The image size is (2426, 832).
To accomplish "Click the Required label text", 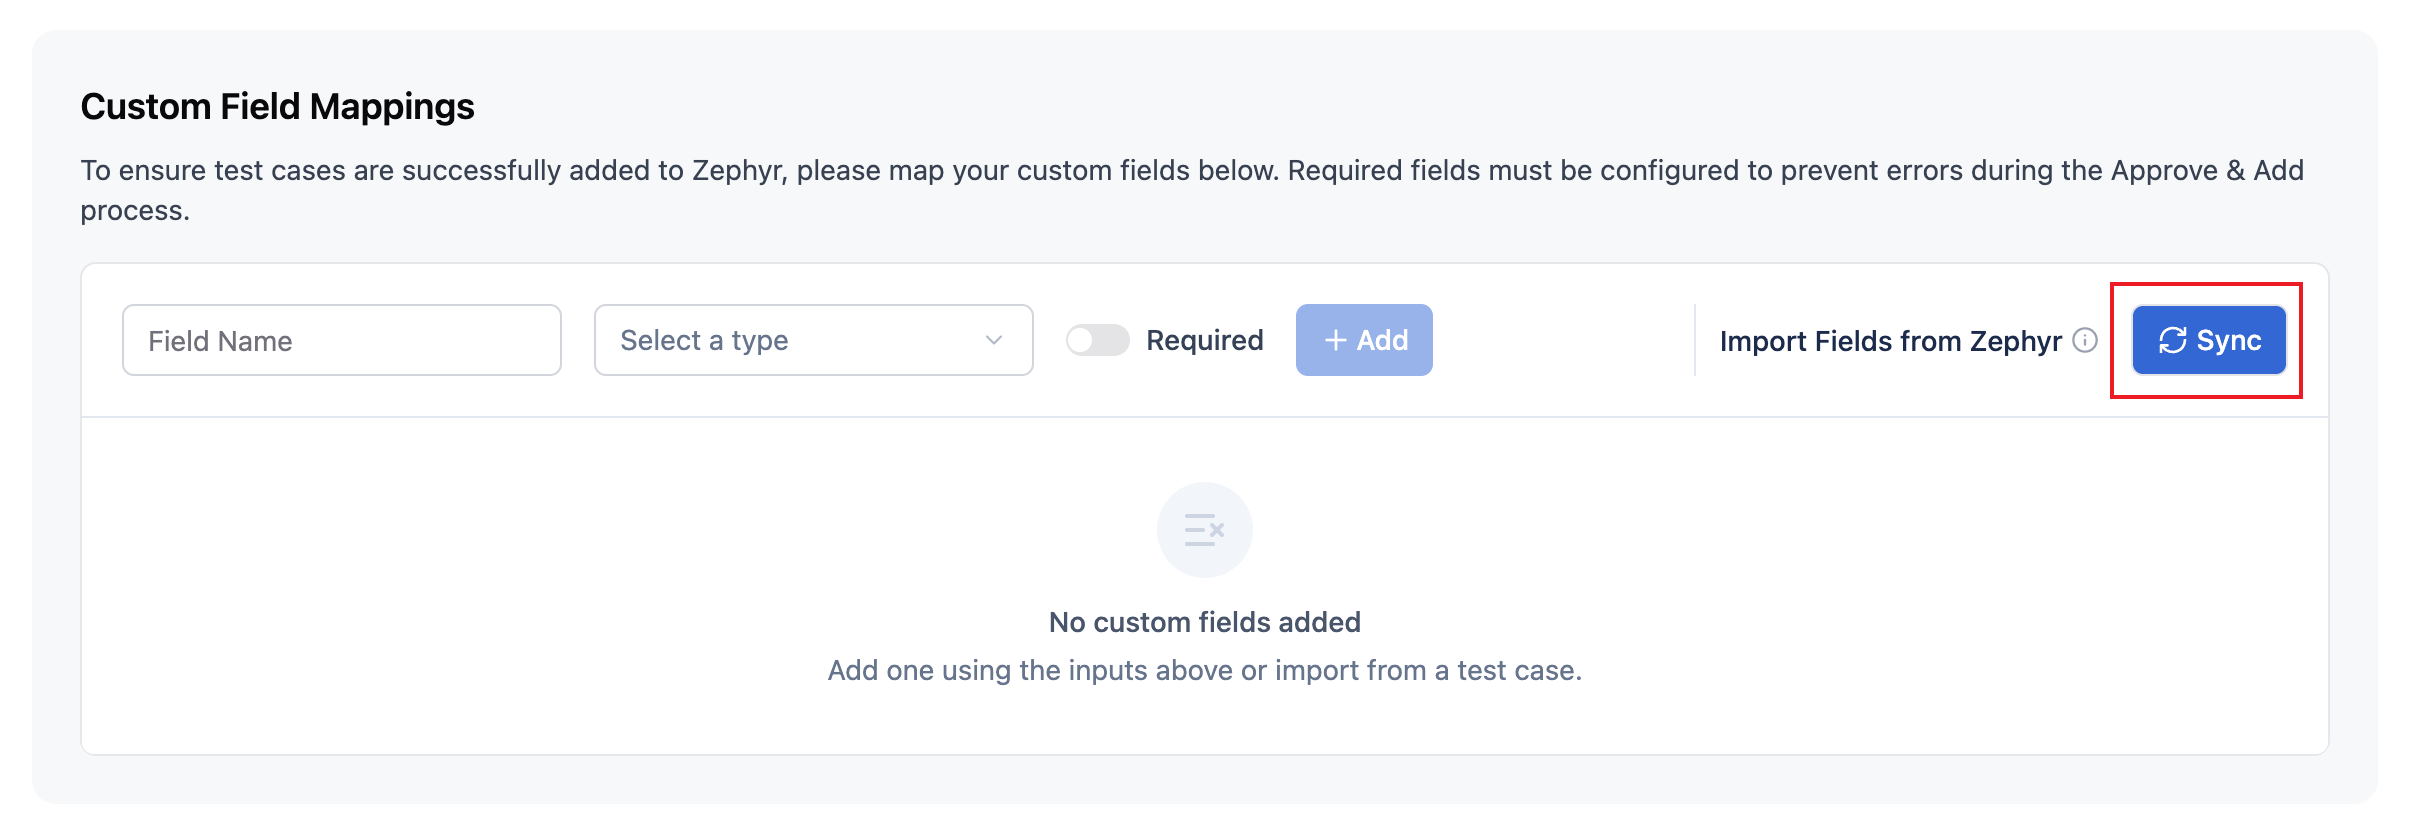I will (1205, 340).
